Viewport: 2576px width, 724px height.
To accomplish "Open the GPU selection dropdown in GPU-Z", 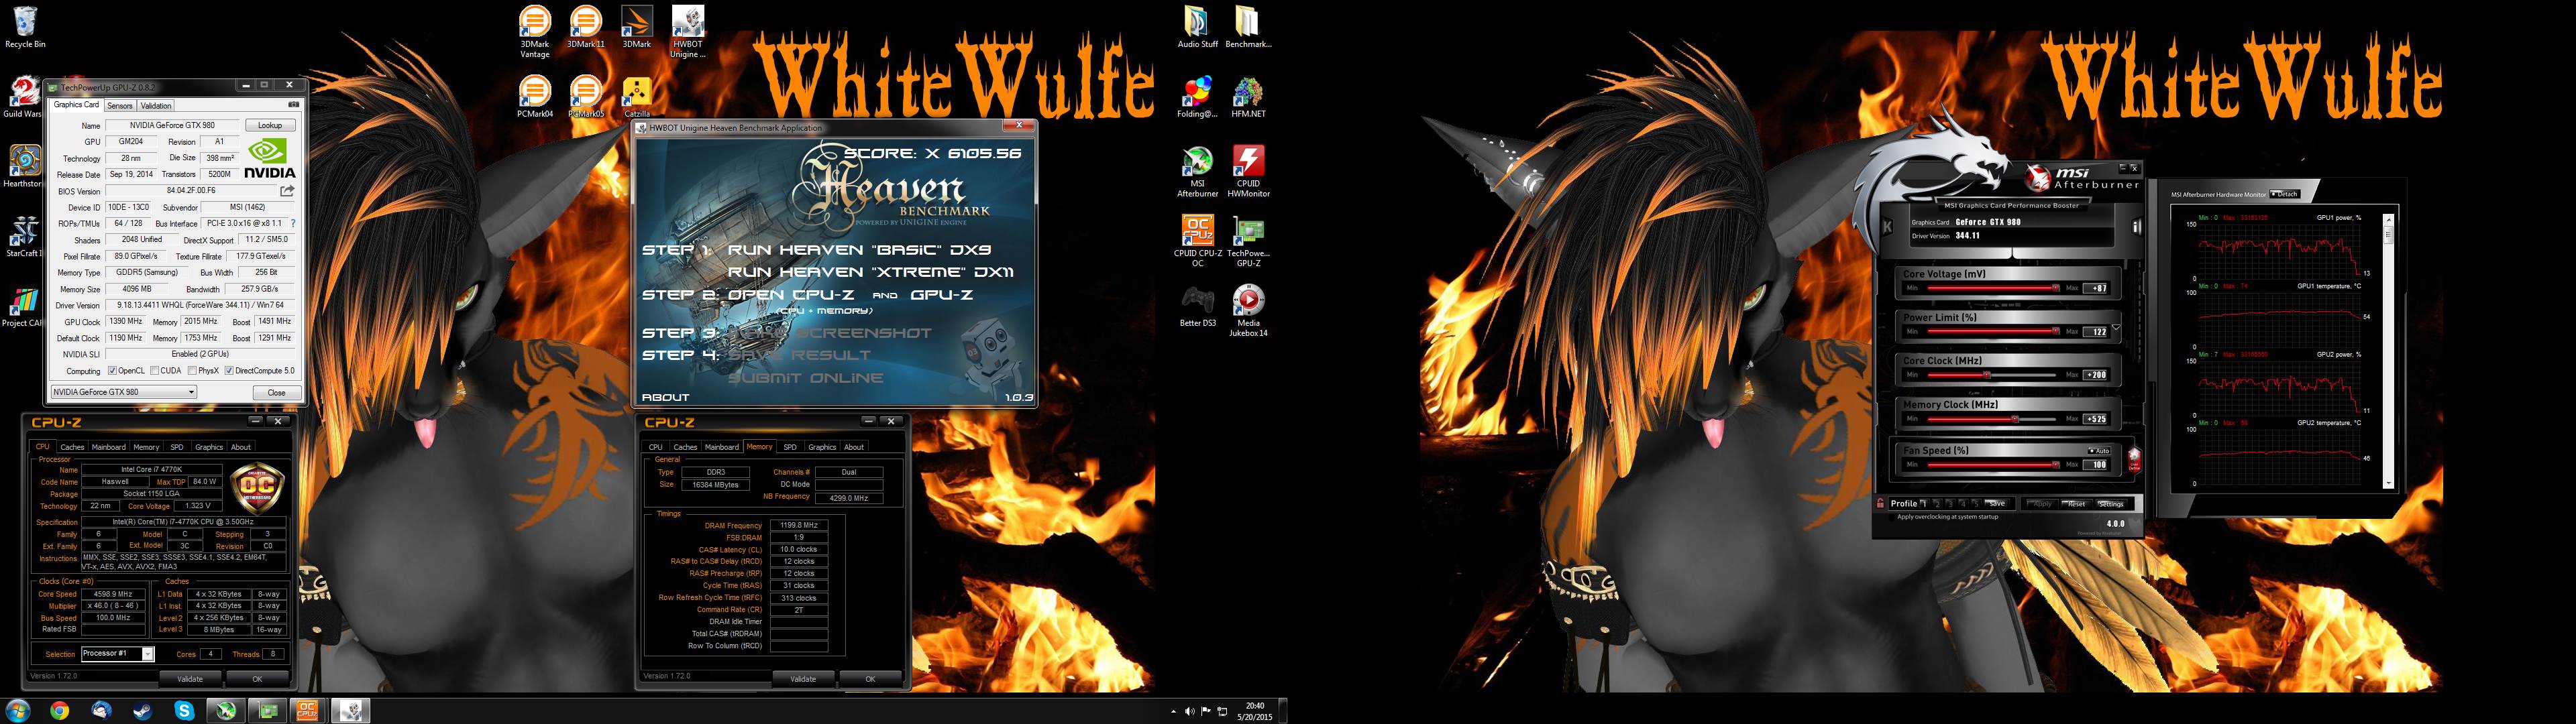I will point(124,392).
